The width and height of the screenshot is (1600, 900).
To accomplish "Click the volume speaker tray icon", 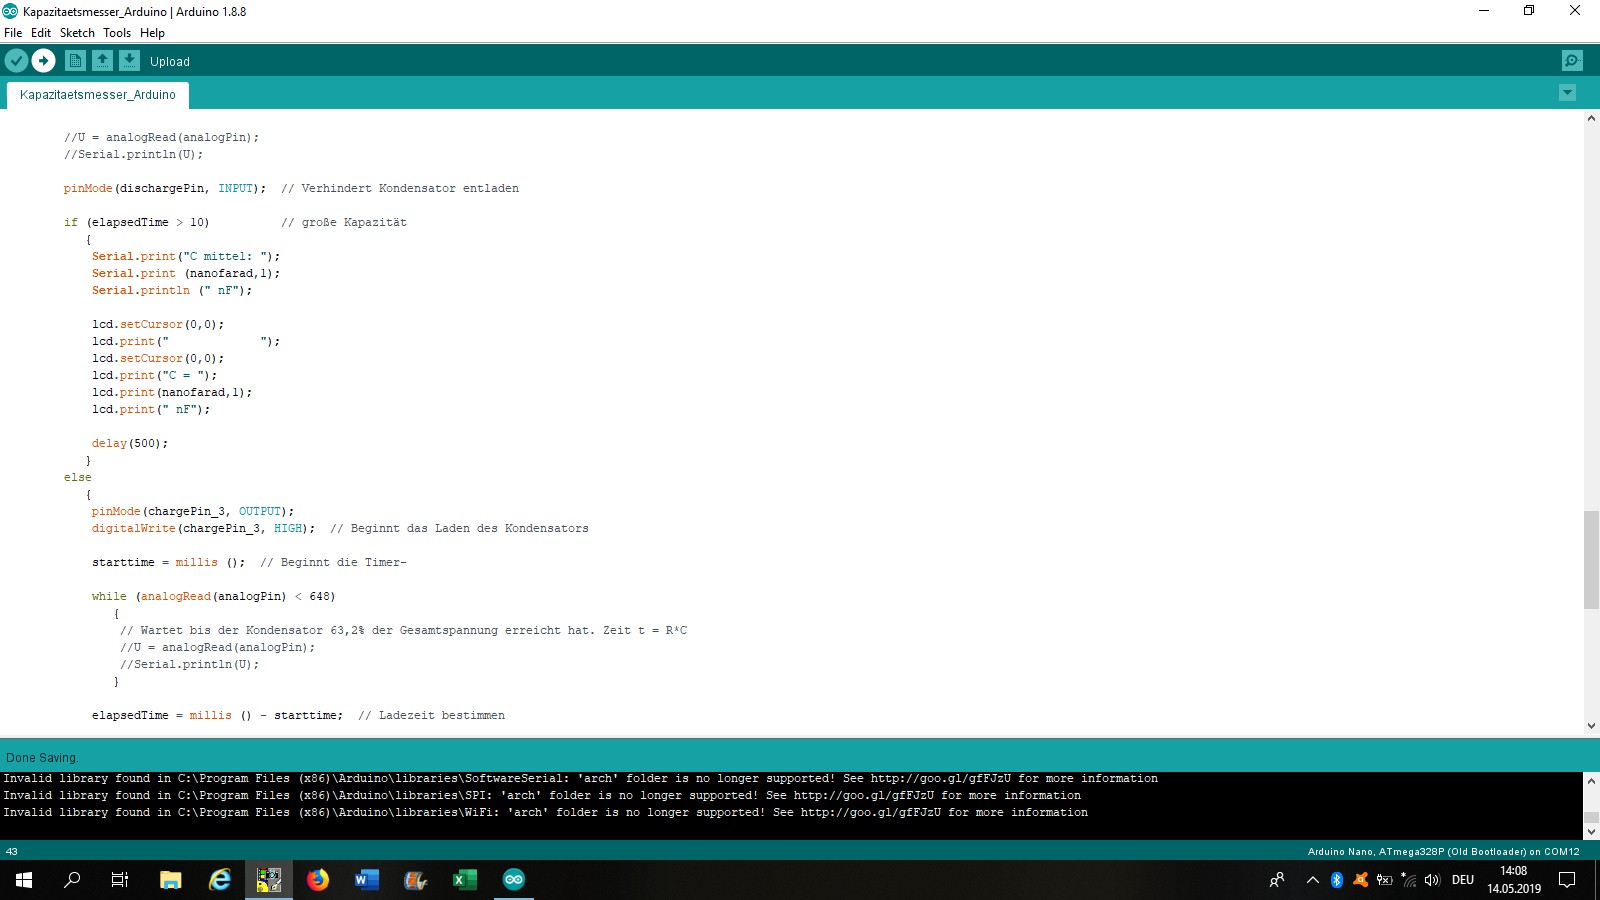I will pyautogui.click(x=1432, y=880).
